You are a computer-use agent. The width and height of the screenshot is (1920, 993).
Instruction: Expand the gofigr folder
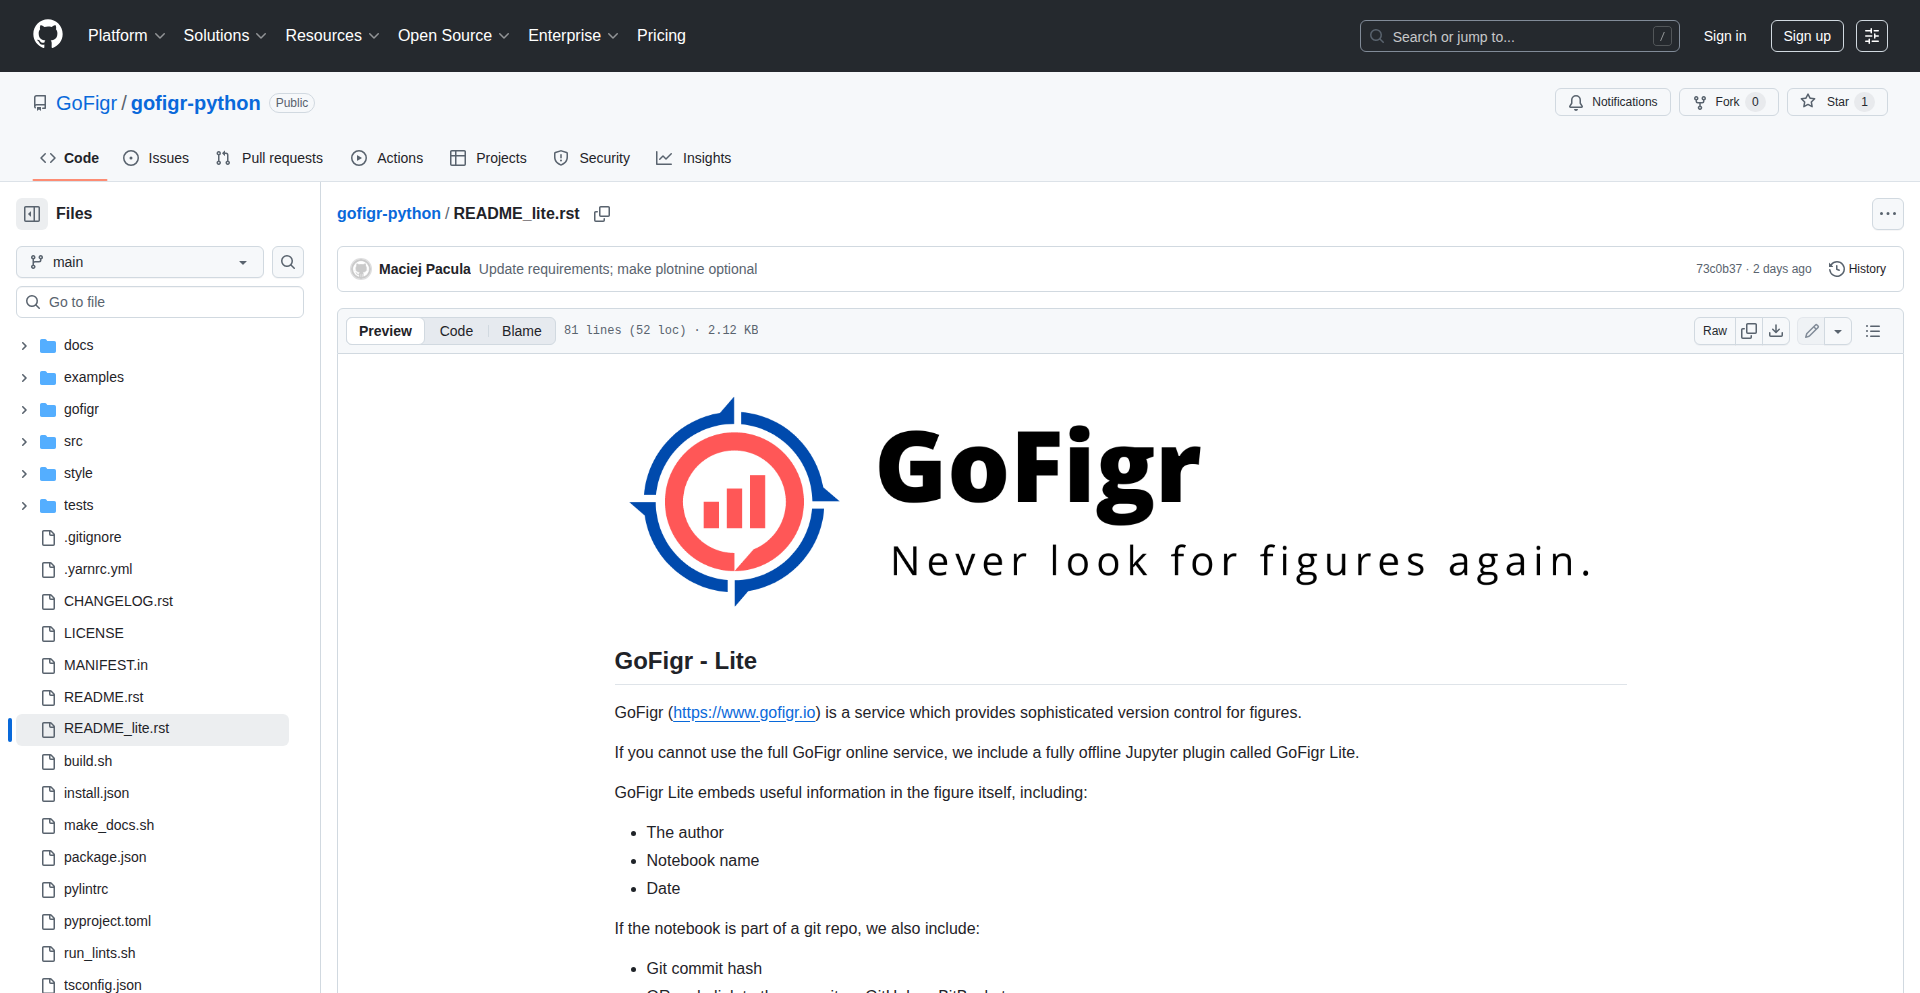pos(24,409)
